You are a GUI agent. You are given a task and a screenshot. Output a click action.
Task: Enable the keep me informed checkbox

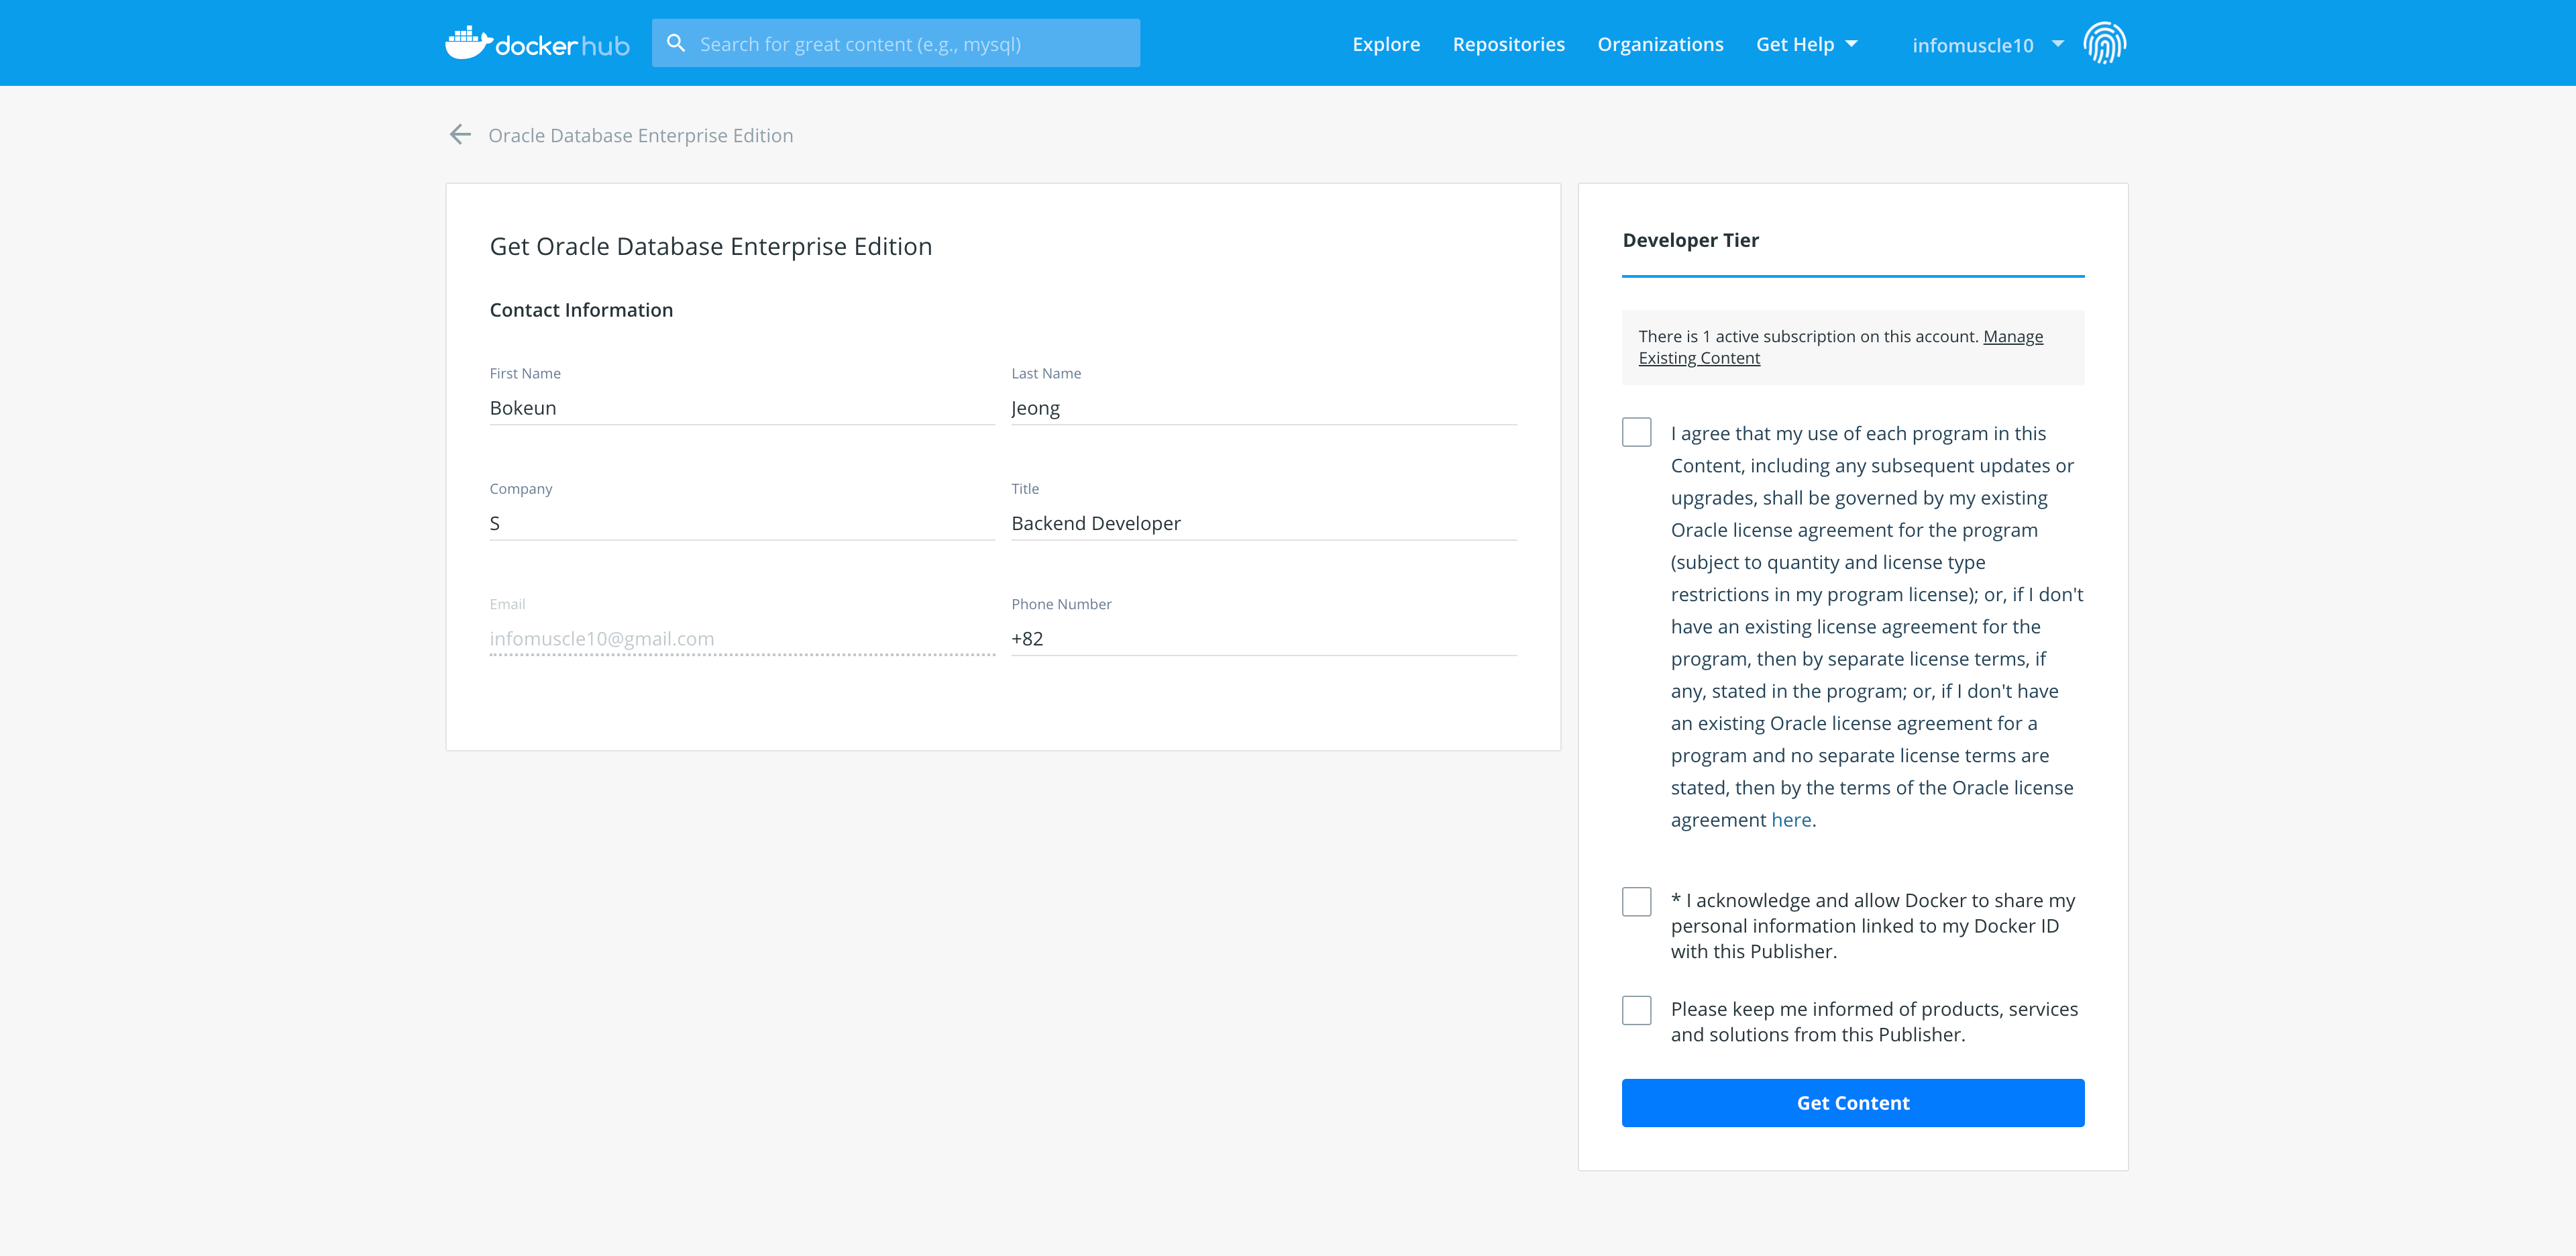pyautogui.click(x=1636, y=1010)
